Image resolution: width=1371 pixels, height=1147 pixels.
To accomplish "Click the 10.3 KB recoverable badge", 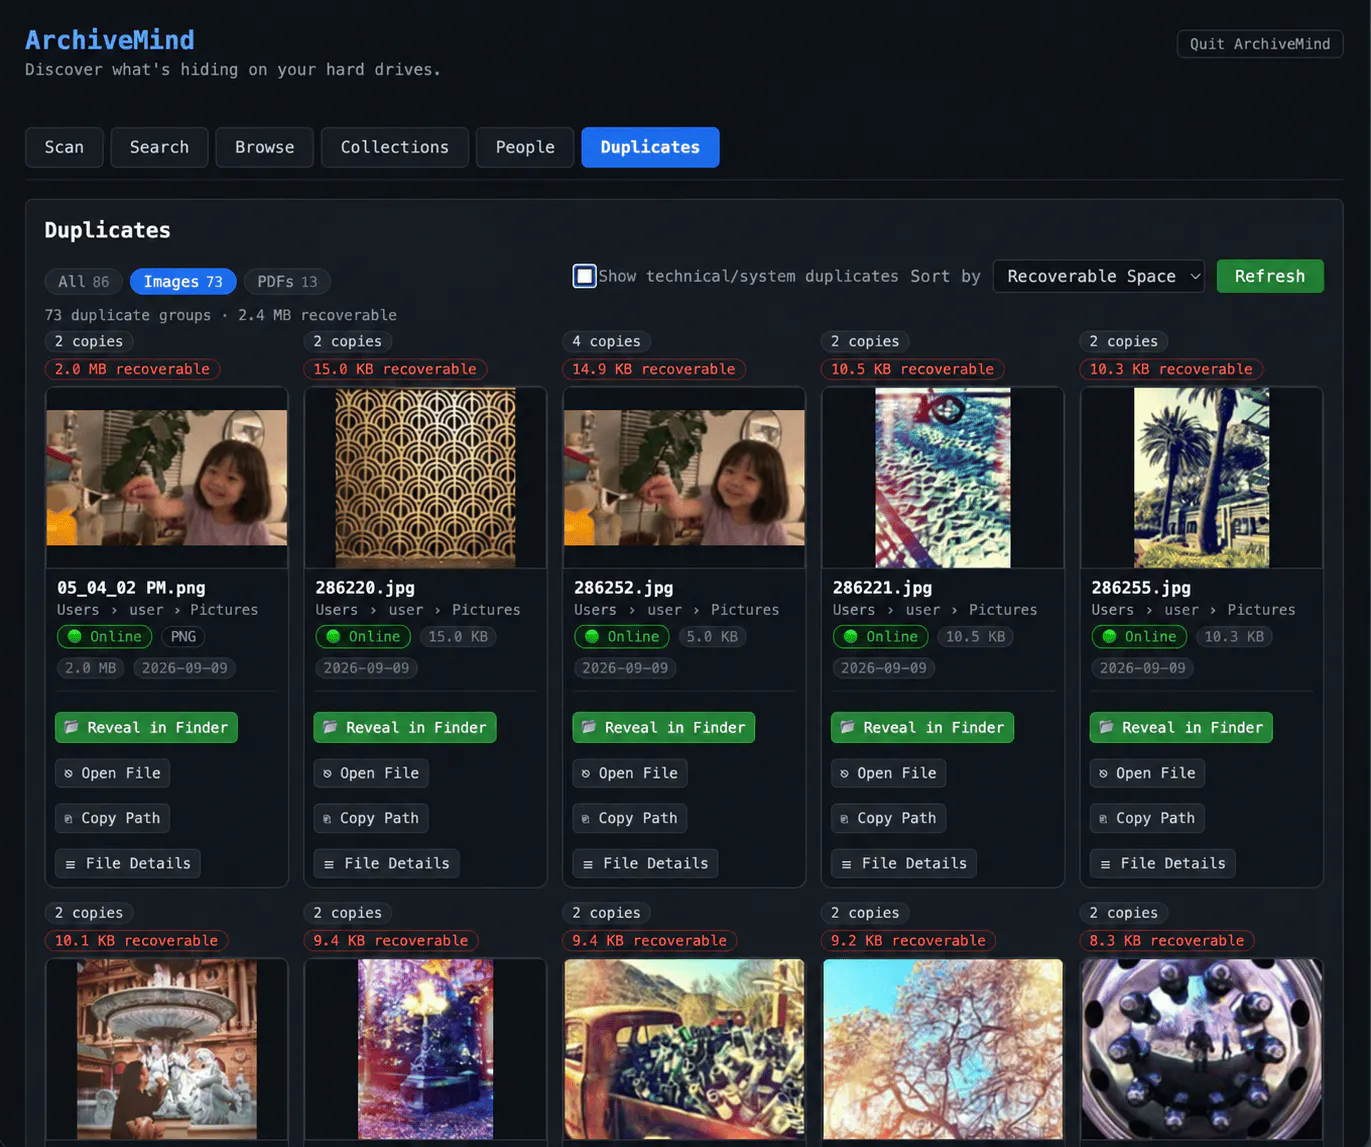I will click(x=1171, y=369).
